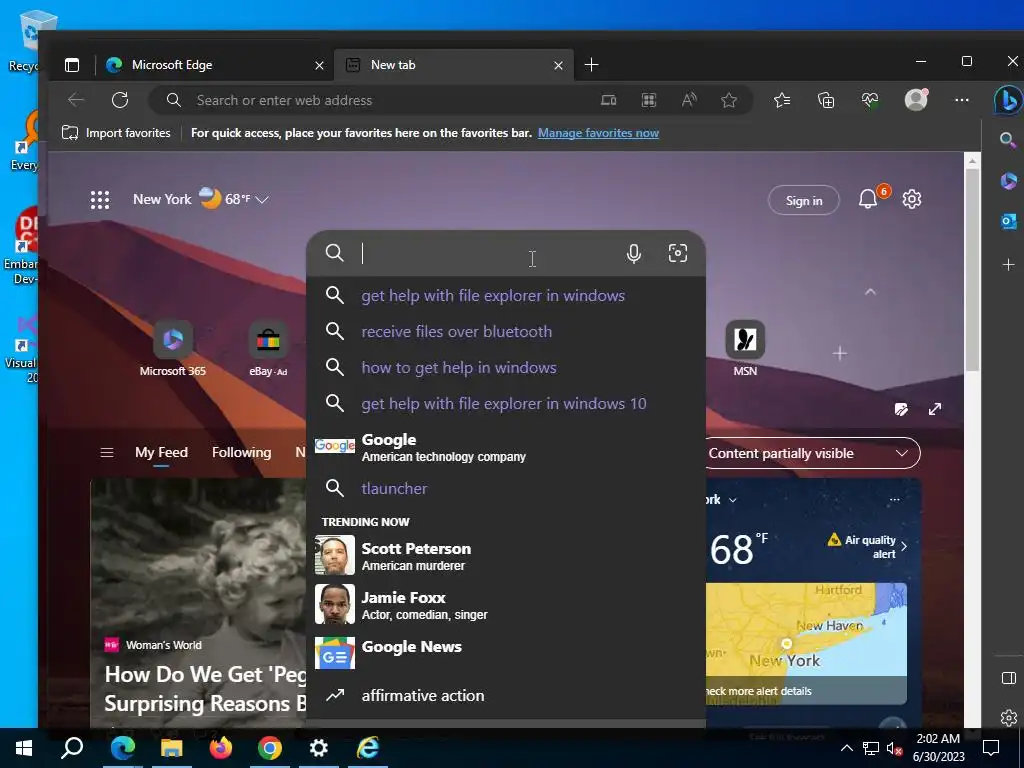Screen dimensions: 1024x768
Task: Select trending topic Scott Peterson
Action: [505, 556]
